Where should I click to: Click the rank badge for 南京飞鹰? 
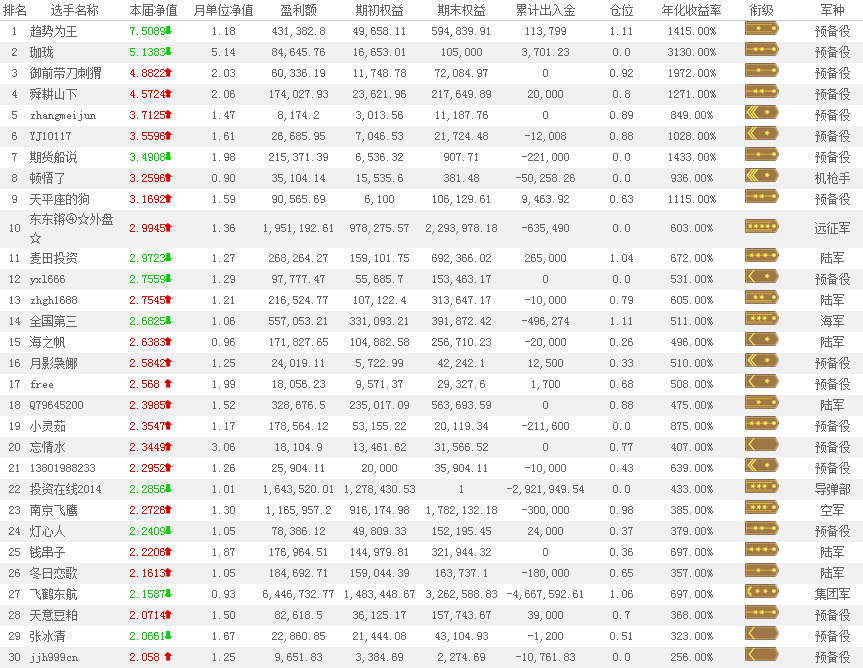(x=762, y=507)
